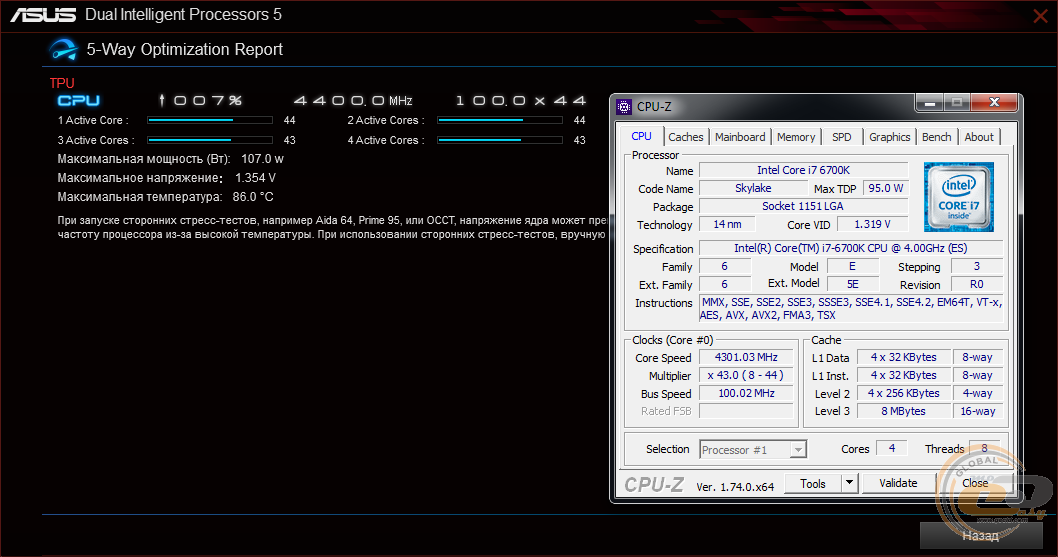Click the red TPU label
The width and height of the screenshot is (1058, 557).
(61, 83)
